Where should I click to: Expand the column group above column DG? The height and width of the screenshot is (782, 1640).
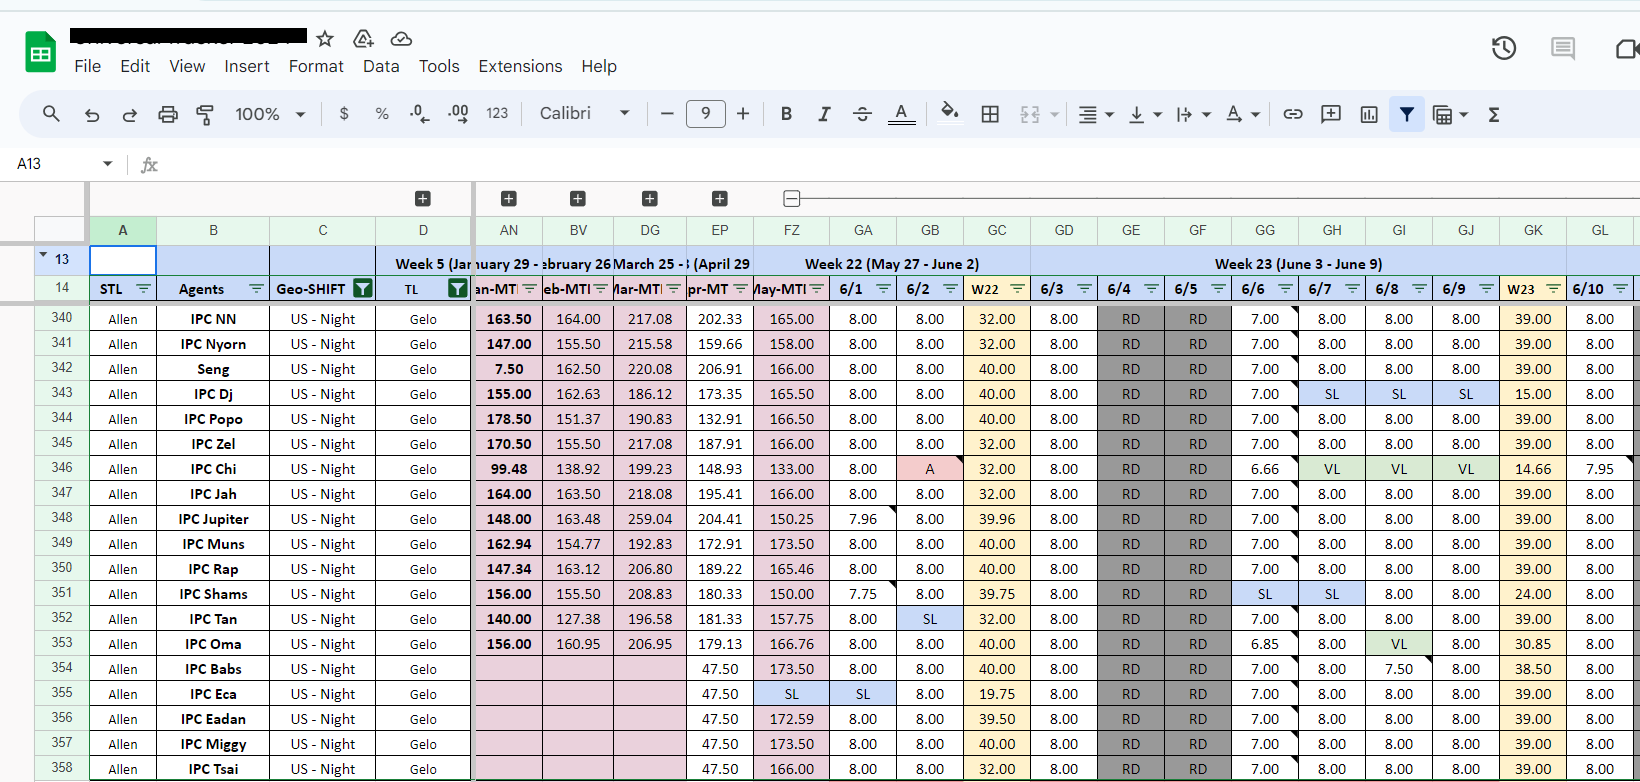pos(650,199)
